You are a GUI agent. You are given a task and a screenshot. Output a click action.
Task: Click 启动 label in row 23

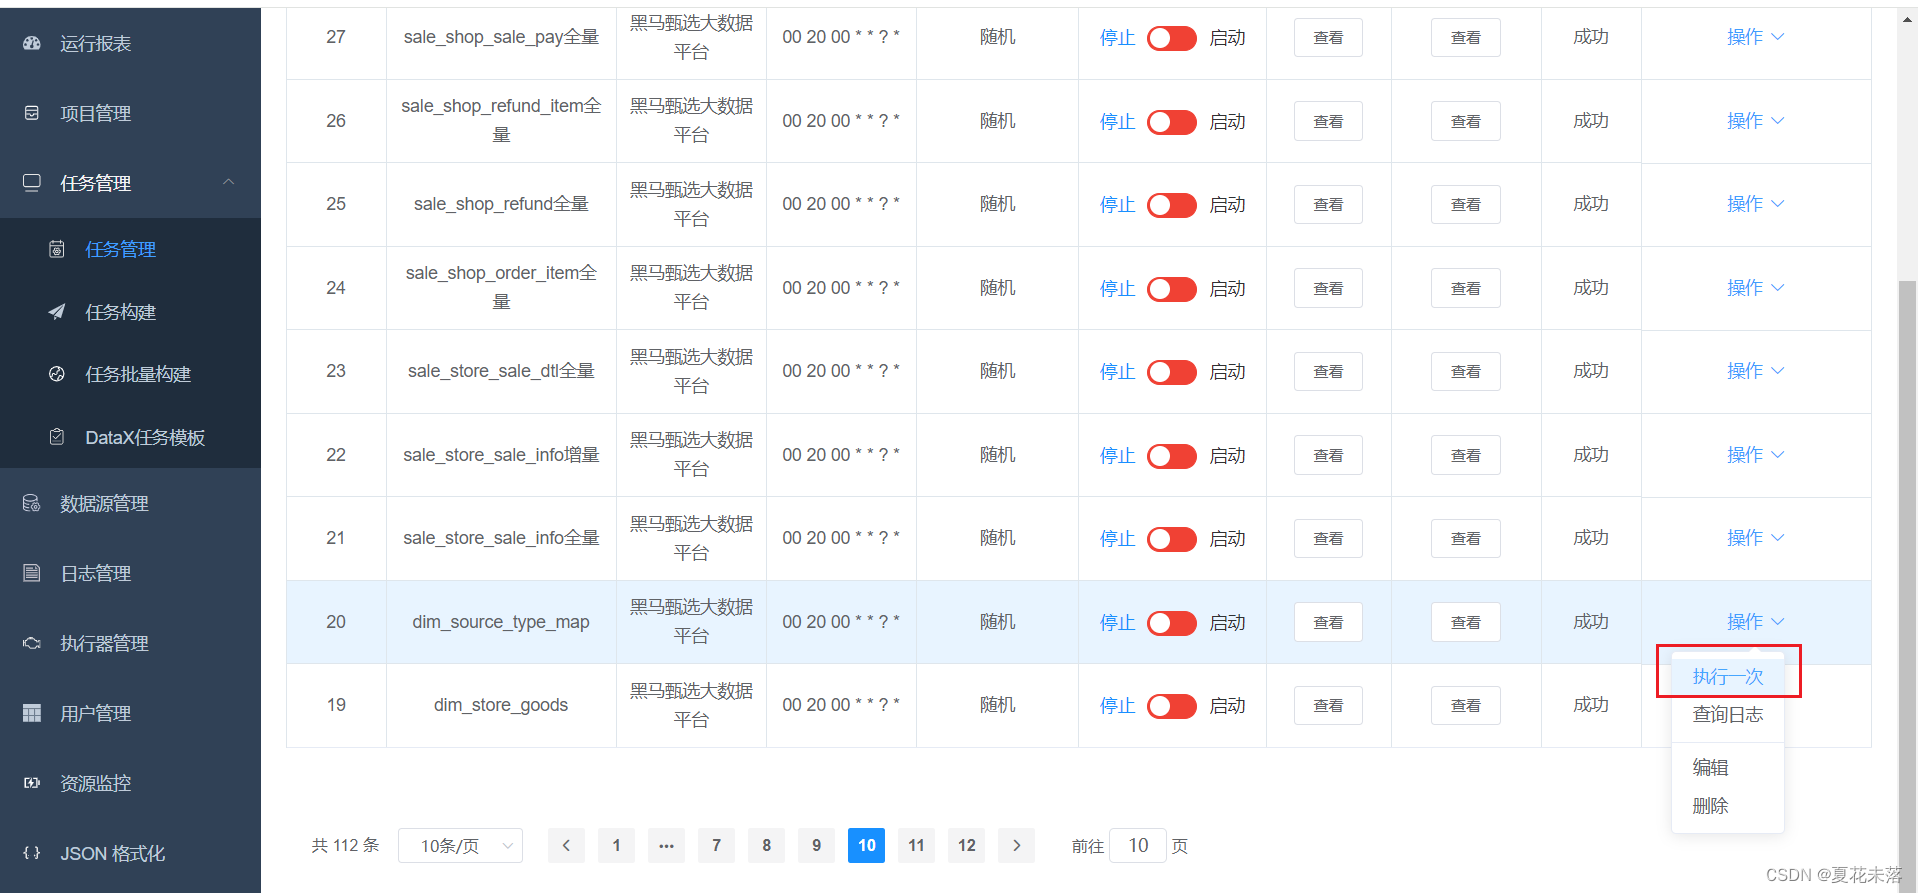click(1227, 372)
